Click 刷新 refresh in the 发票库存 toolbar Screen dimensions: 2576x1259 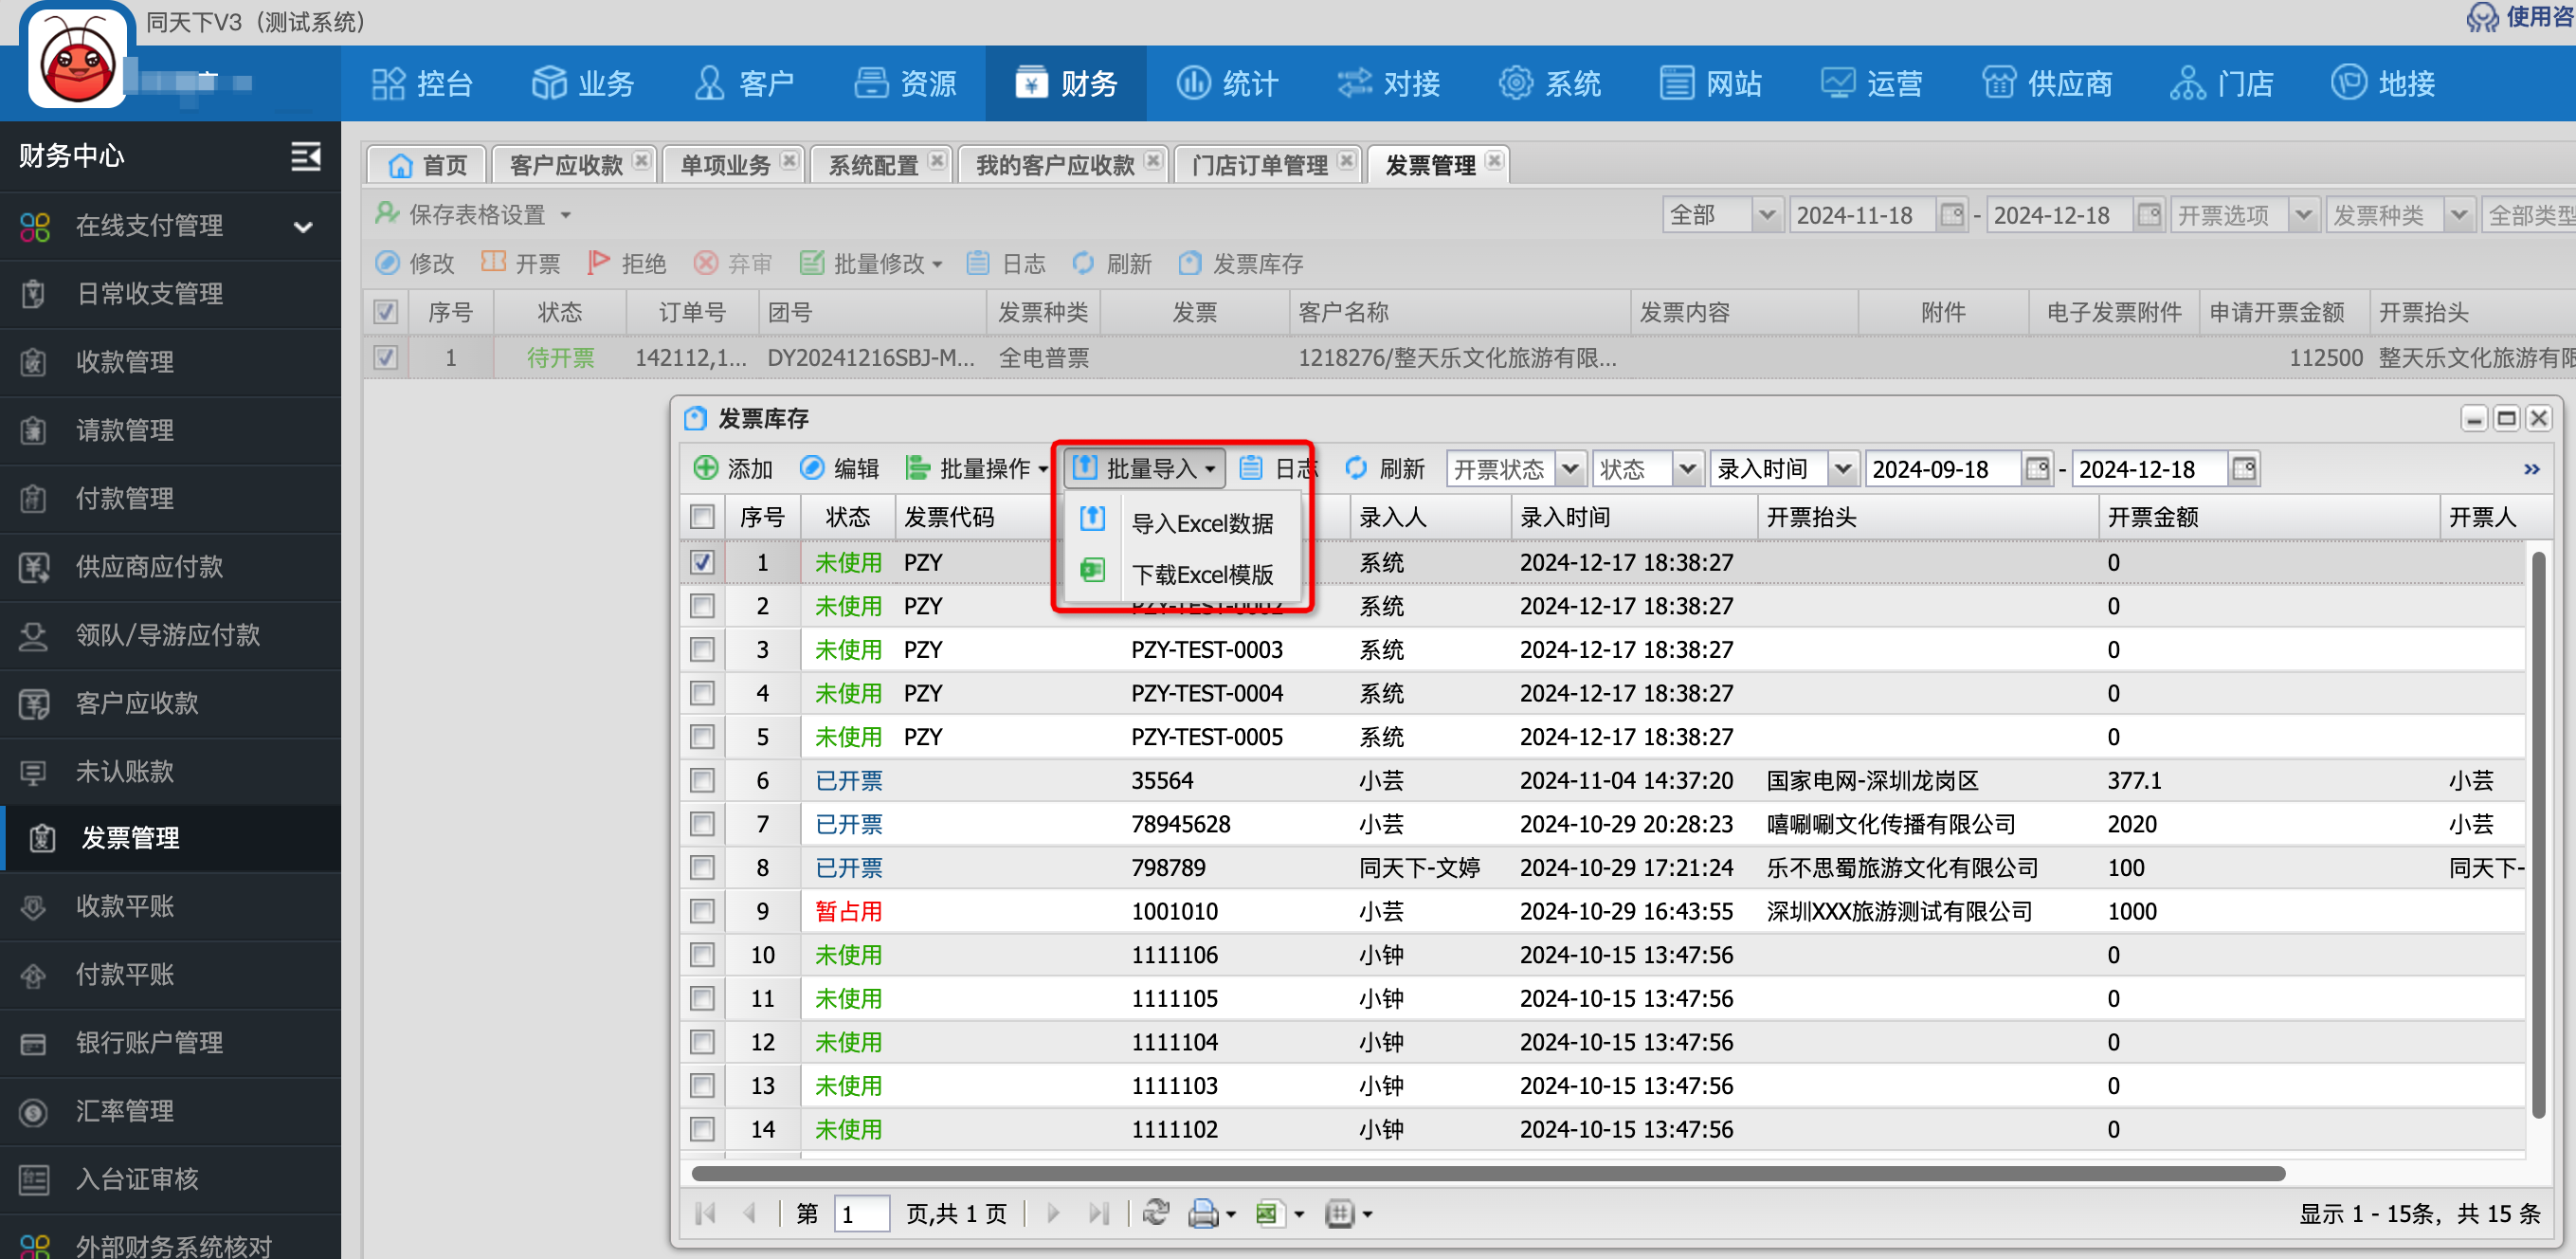(x=1385, y=468)
